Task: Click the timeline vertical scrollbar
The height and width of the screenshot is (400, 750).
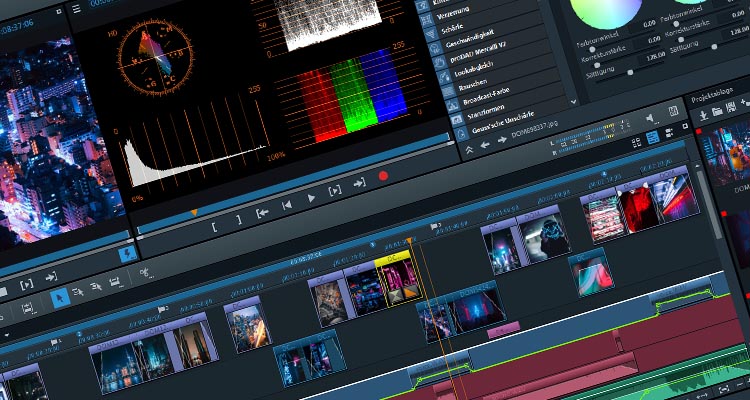Action: (x=710, y=204)
